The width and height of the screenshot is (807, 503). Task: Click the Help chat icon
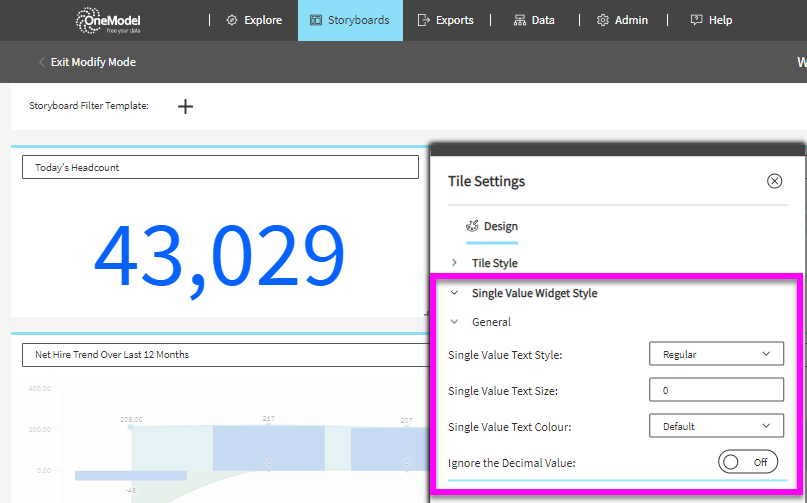coord(696,20)
